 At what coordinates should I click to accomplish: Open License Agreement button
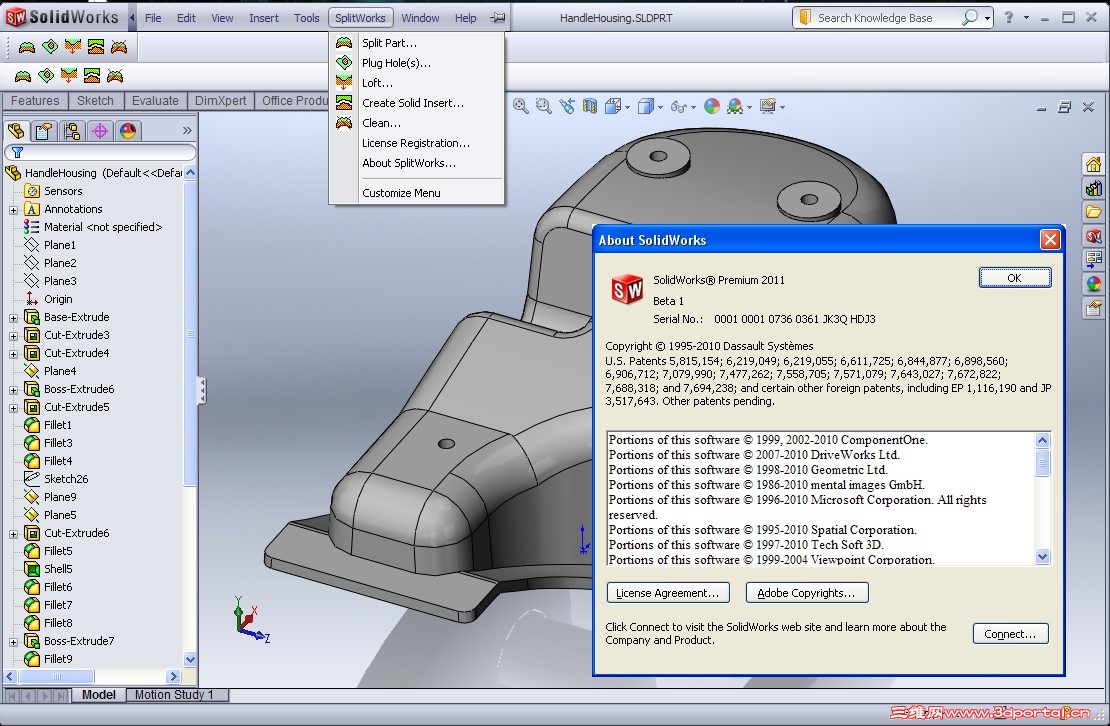(x=667, y=593)
